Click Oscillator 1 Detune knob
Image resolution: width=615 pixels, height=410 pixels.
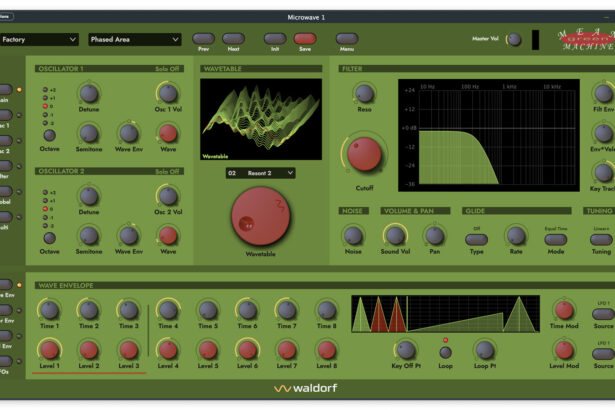coord(89,94)
